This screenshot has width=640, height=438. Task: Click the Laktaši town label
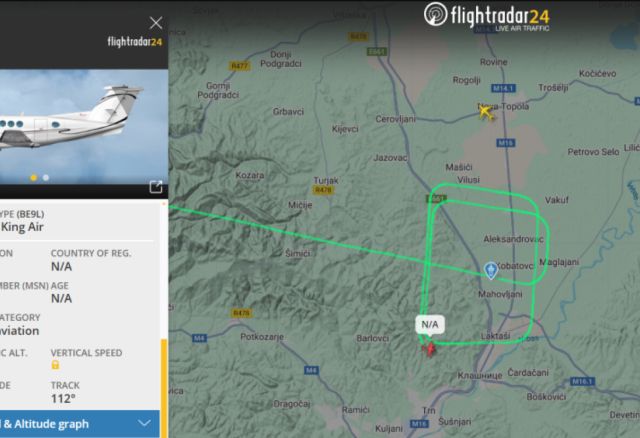[x=495, y=336]
